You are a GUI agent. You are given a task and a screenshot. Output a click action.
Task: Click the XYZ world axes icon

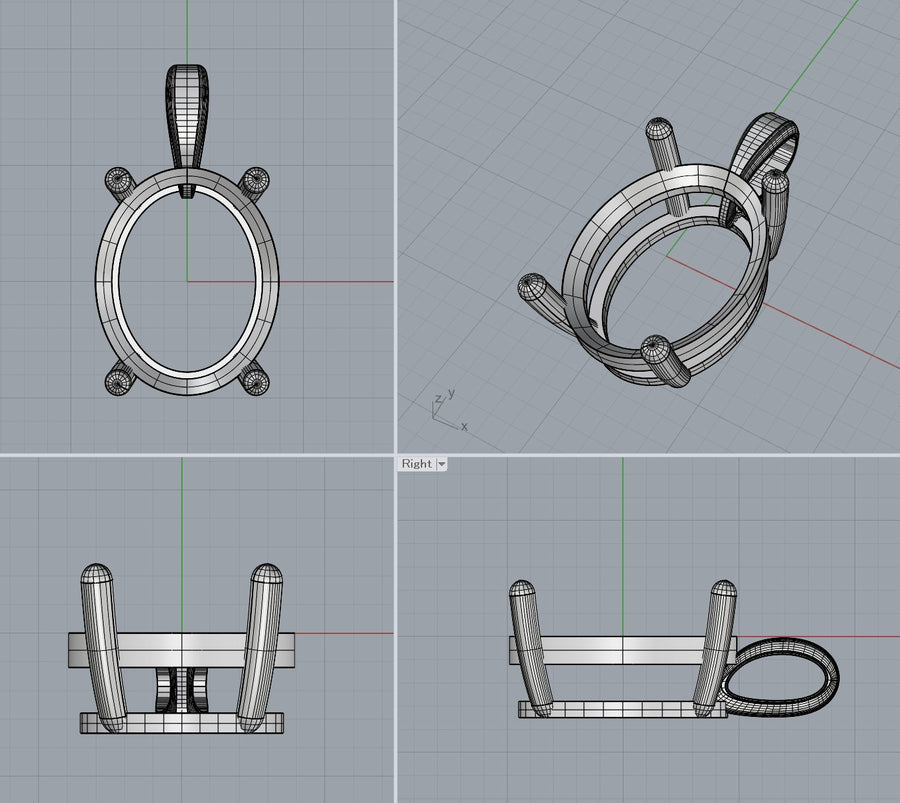click(445, 410)
